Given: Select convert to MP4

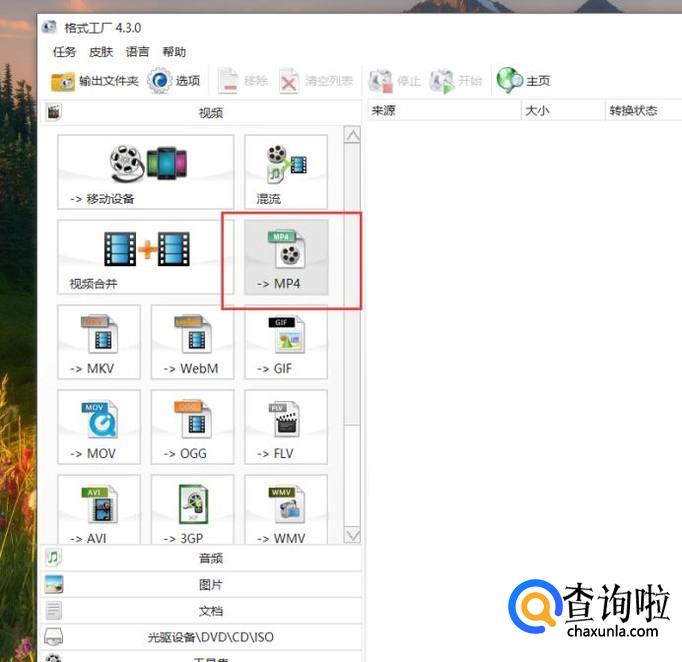Looking at the screenshot, I should click(286, 257).
